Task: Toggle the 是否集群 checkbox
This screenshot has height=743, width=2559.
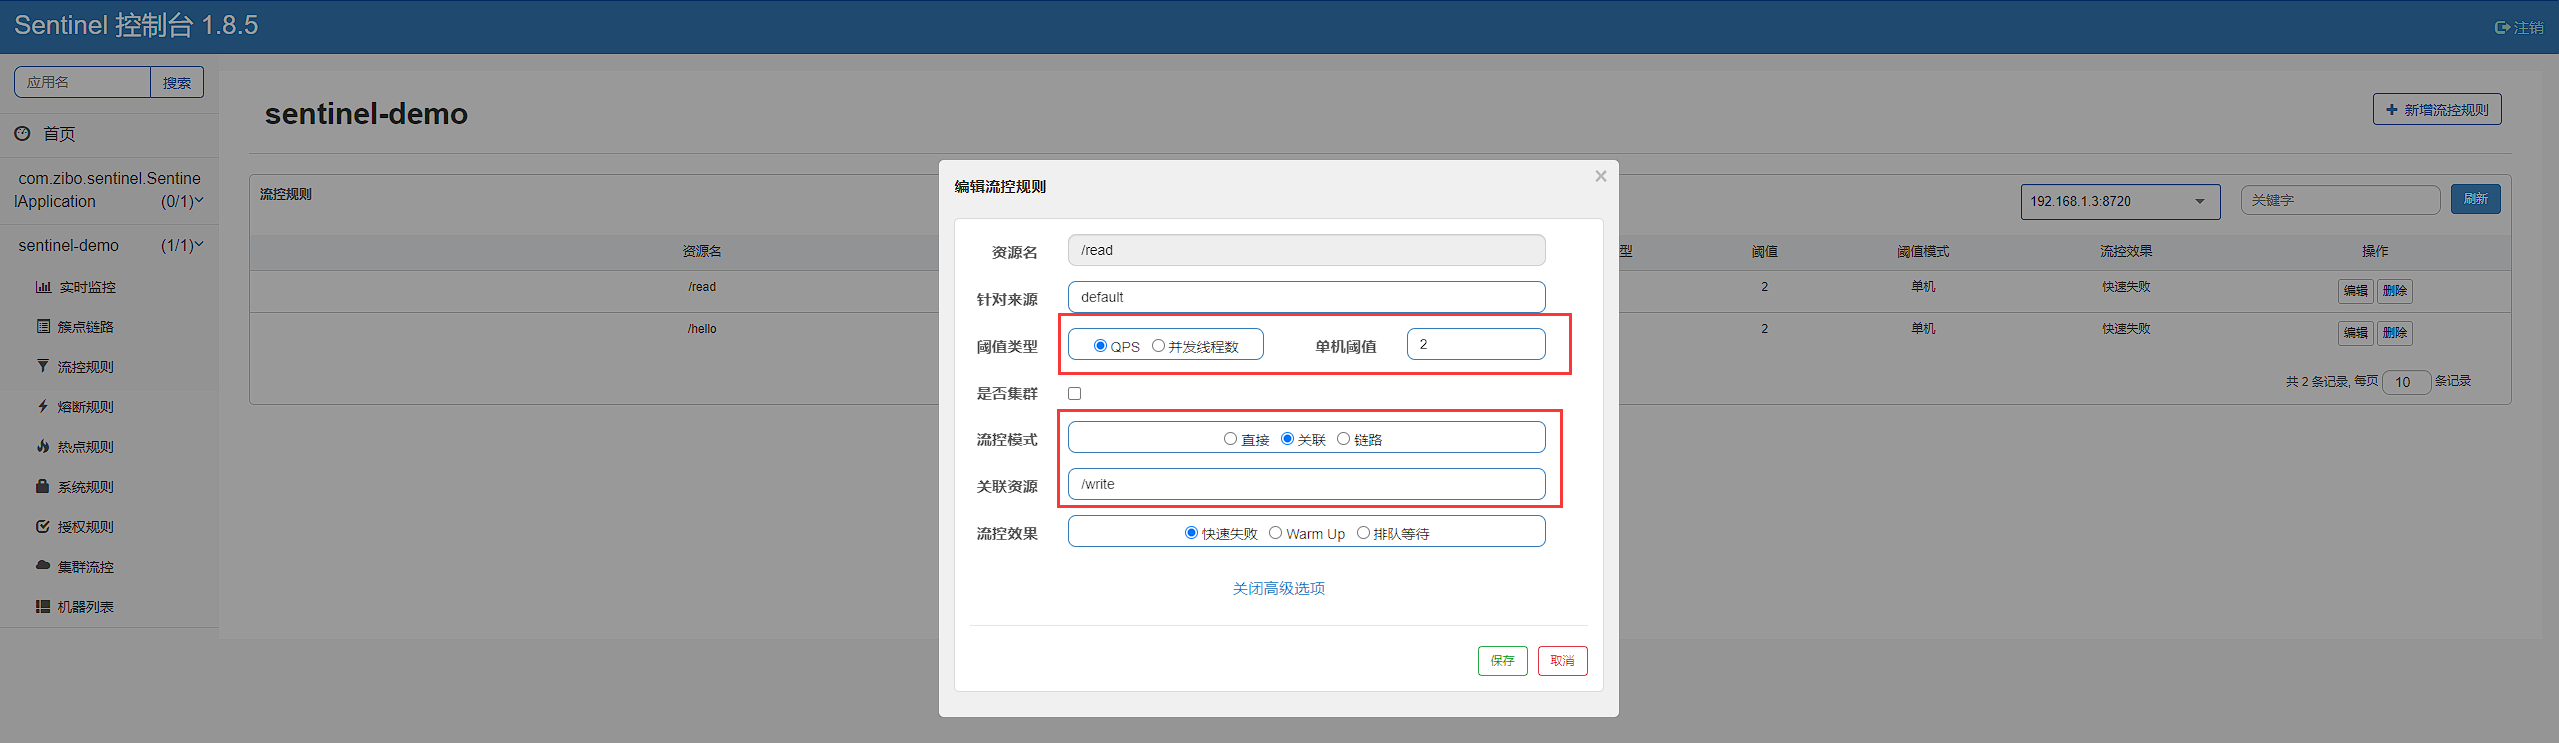Action: point(1075,393)
